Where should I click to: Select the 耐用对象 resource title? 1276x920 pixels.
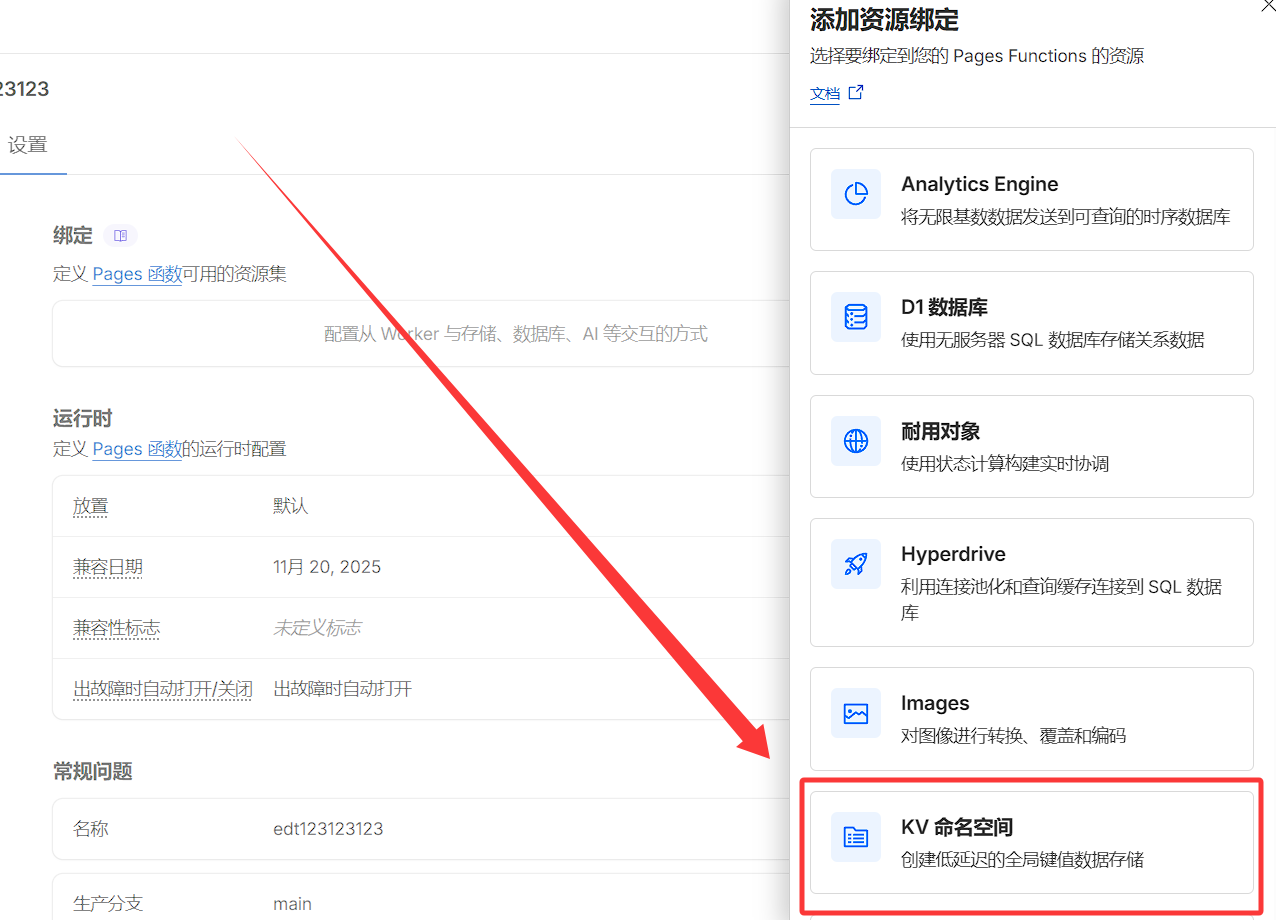[x=940, y=431]
